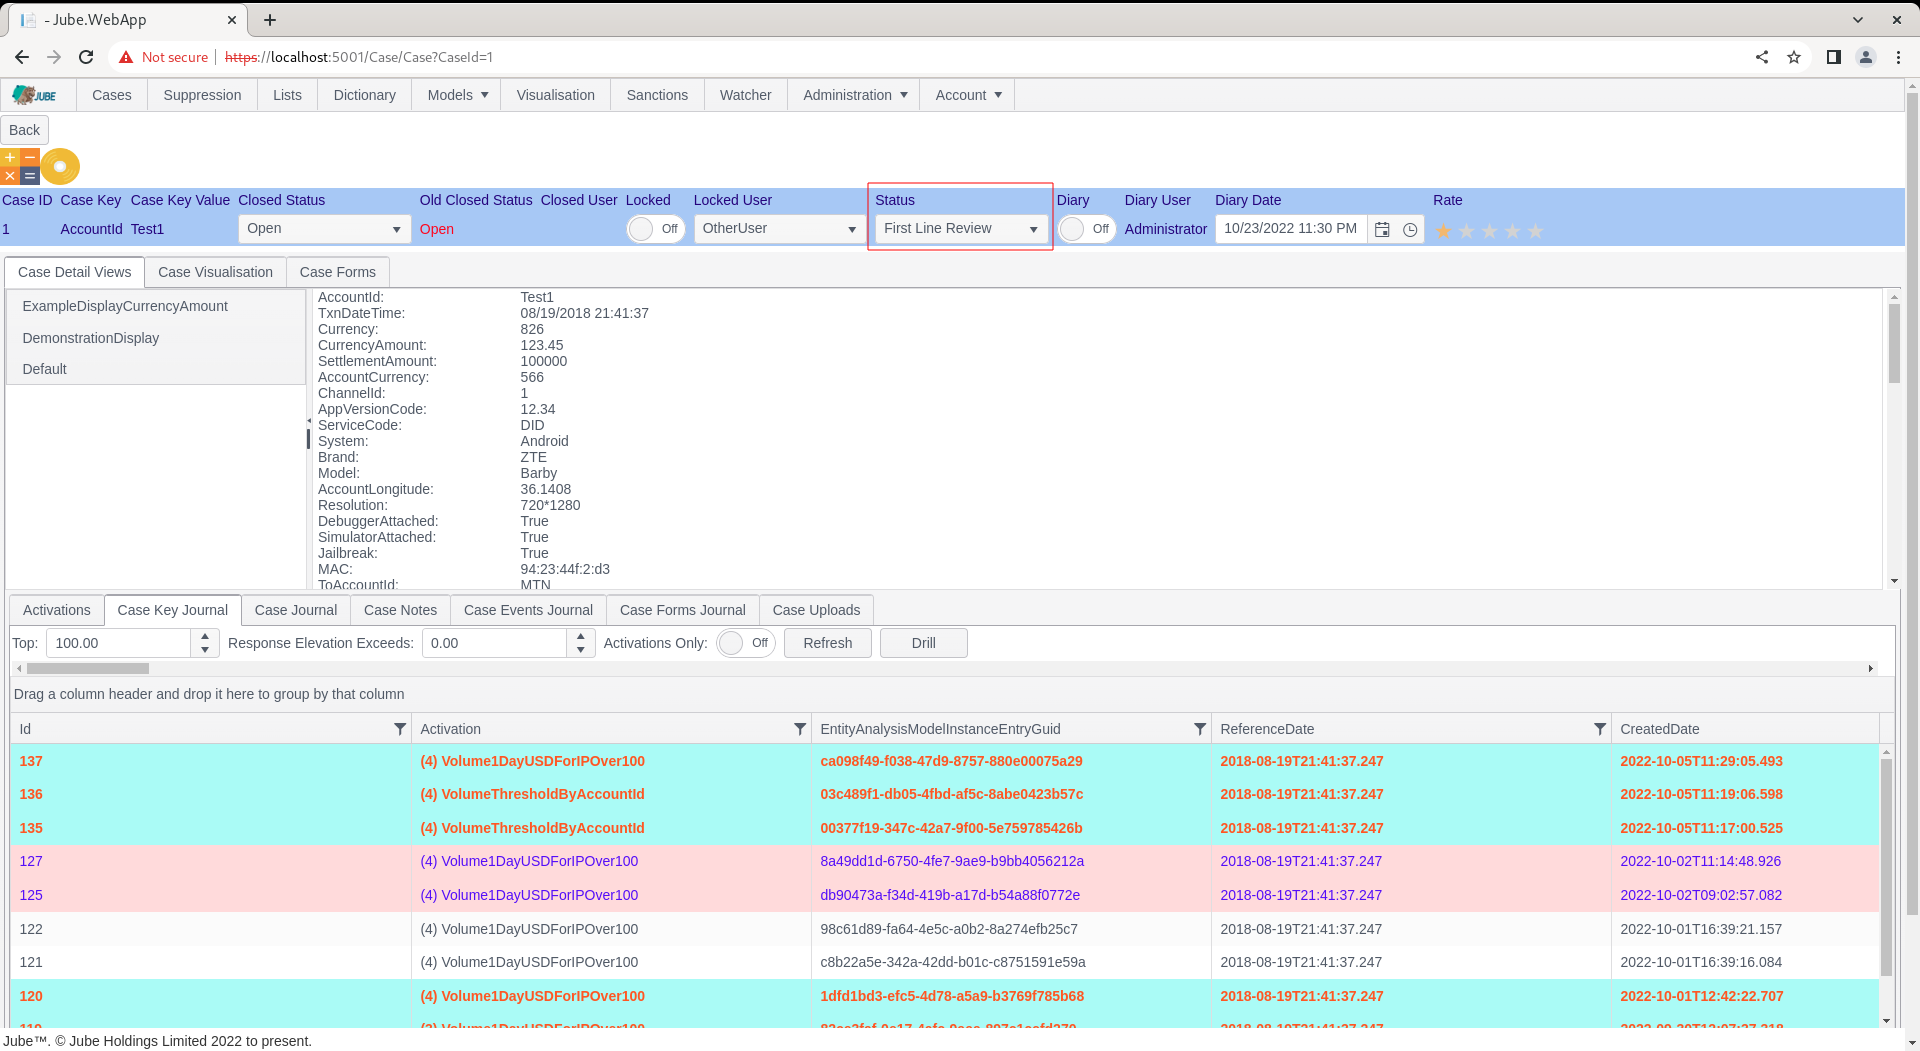Select journal row with Id 122
1920x1051 pixels.
click(945, 929)
